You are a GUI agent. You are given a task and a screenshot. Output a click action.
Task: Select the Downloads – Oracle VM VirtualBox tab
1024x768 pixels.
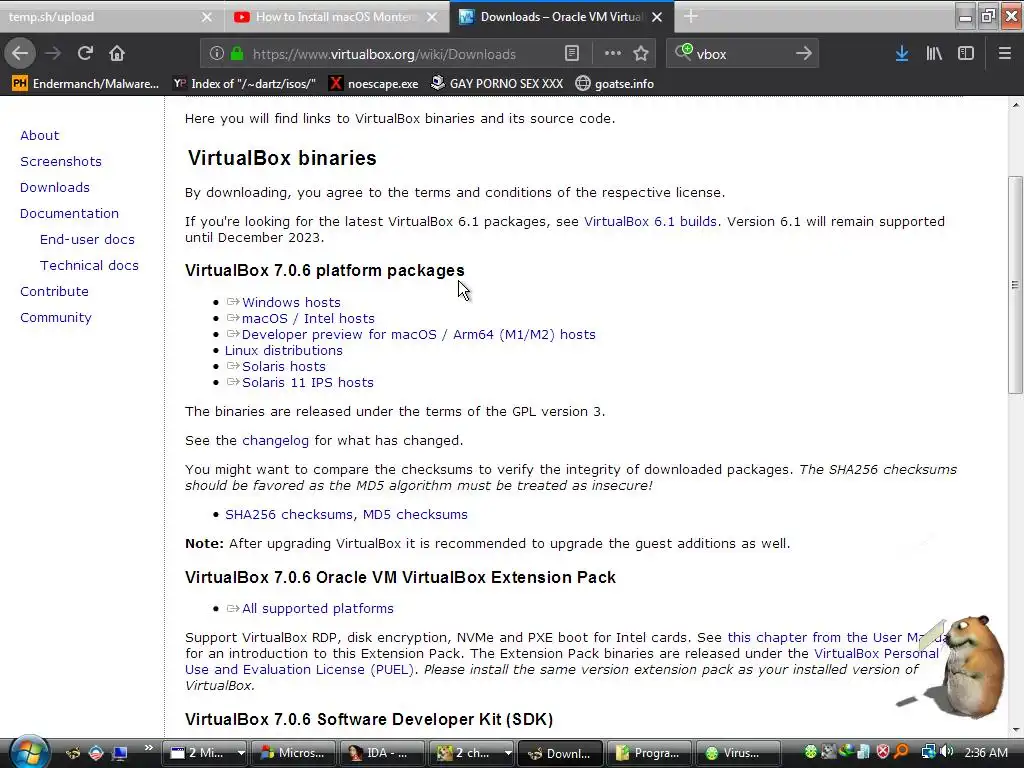pos(552,17)
